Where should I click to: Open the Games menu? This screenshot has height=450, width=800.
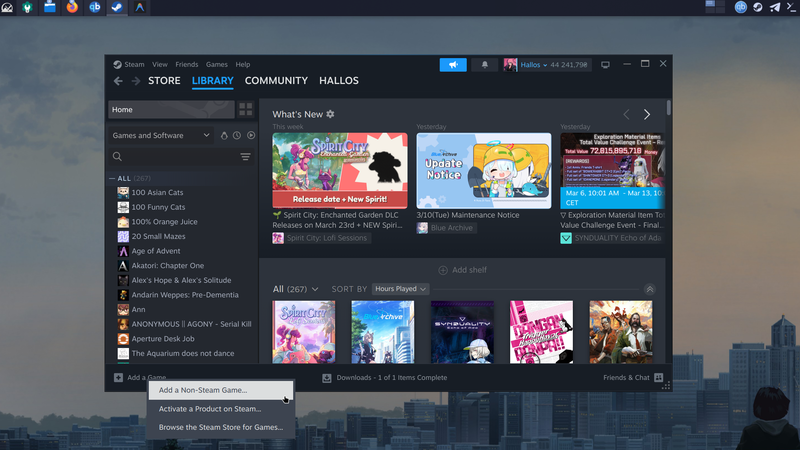tap(217, 64)
